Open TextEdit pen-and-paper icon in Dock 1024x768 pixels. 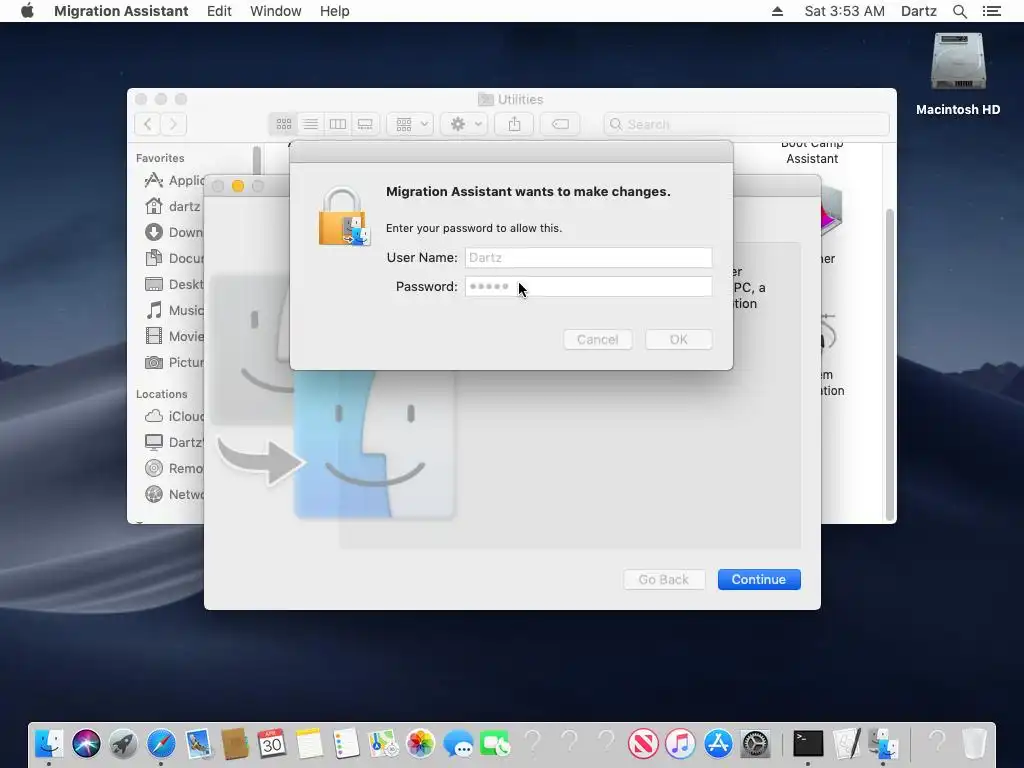(x=846, y=743)
